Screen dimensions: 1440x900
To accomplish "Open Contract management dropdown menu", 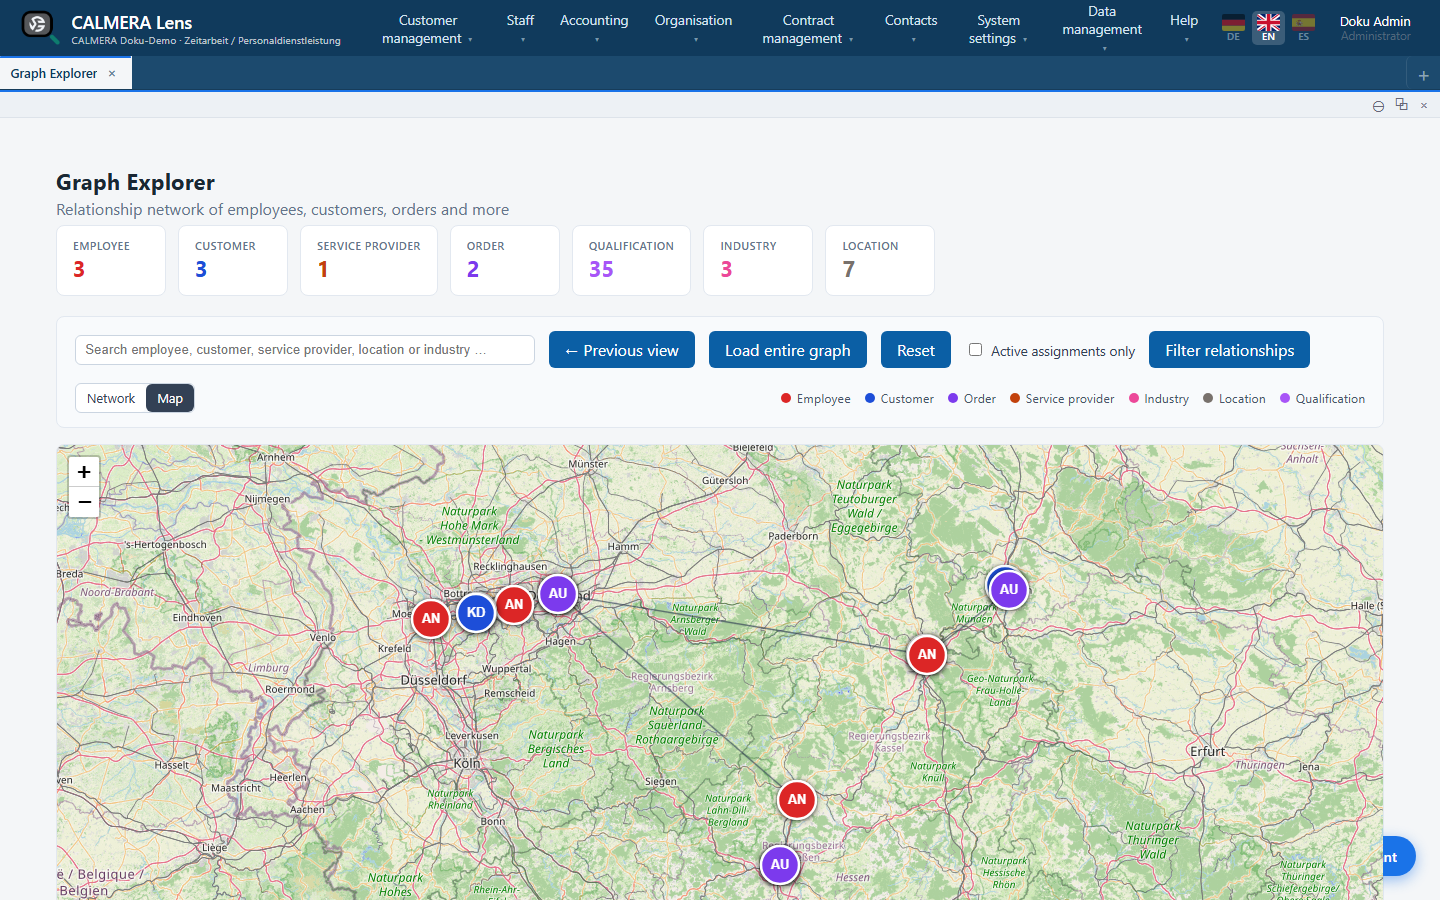I will pos(808,29).
